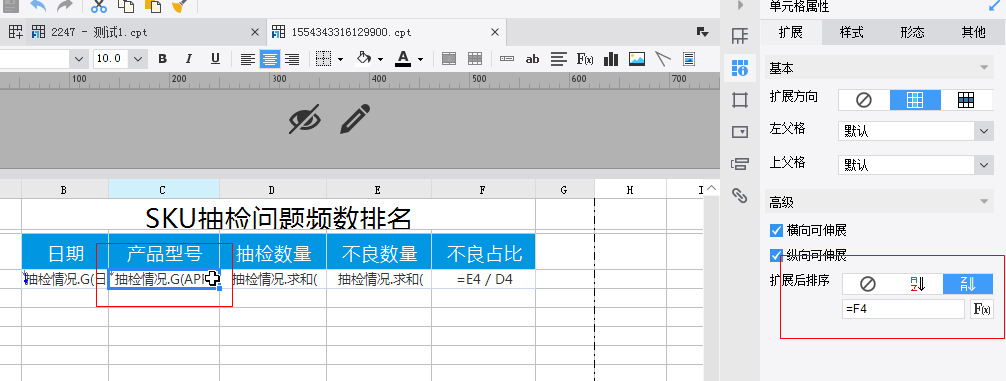Viewport: 1006px width, 381px height.
Task: Select no-sort option for 扩展后排序
Action: click(x=867, y=284)
